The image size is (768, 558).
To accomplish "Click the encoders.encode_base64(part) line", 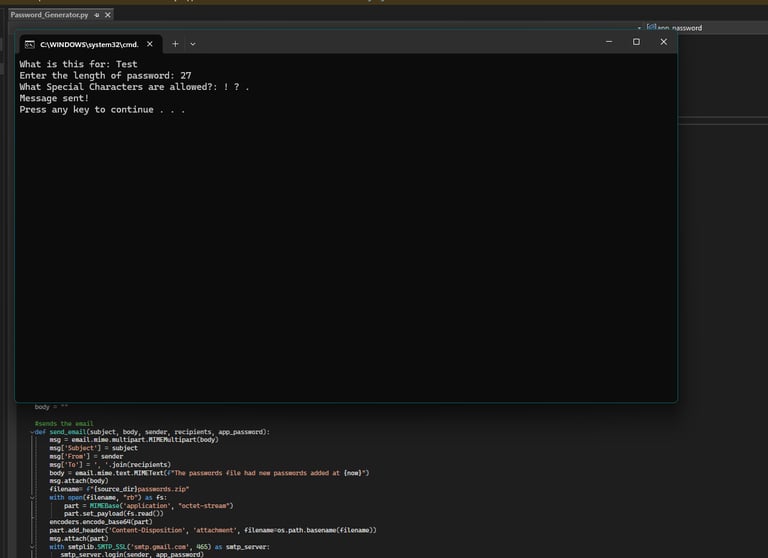I will click(x=101, y=522).
